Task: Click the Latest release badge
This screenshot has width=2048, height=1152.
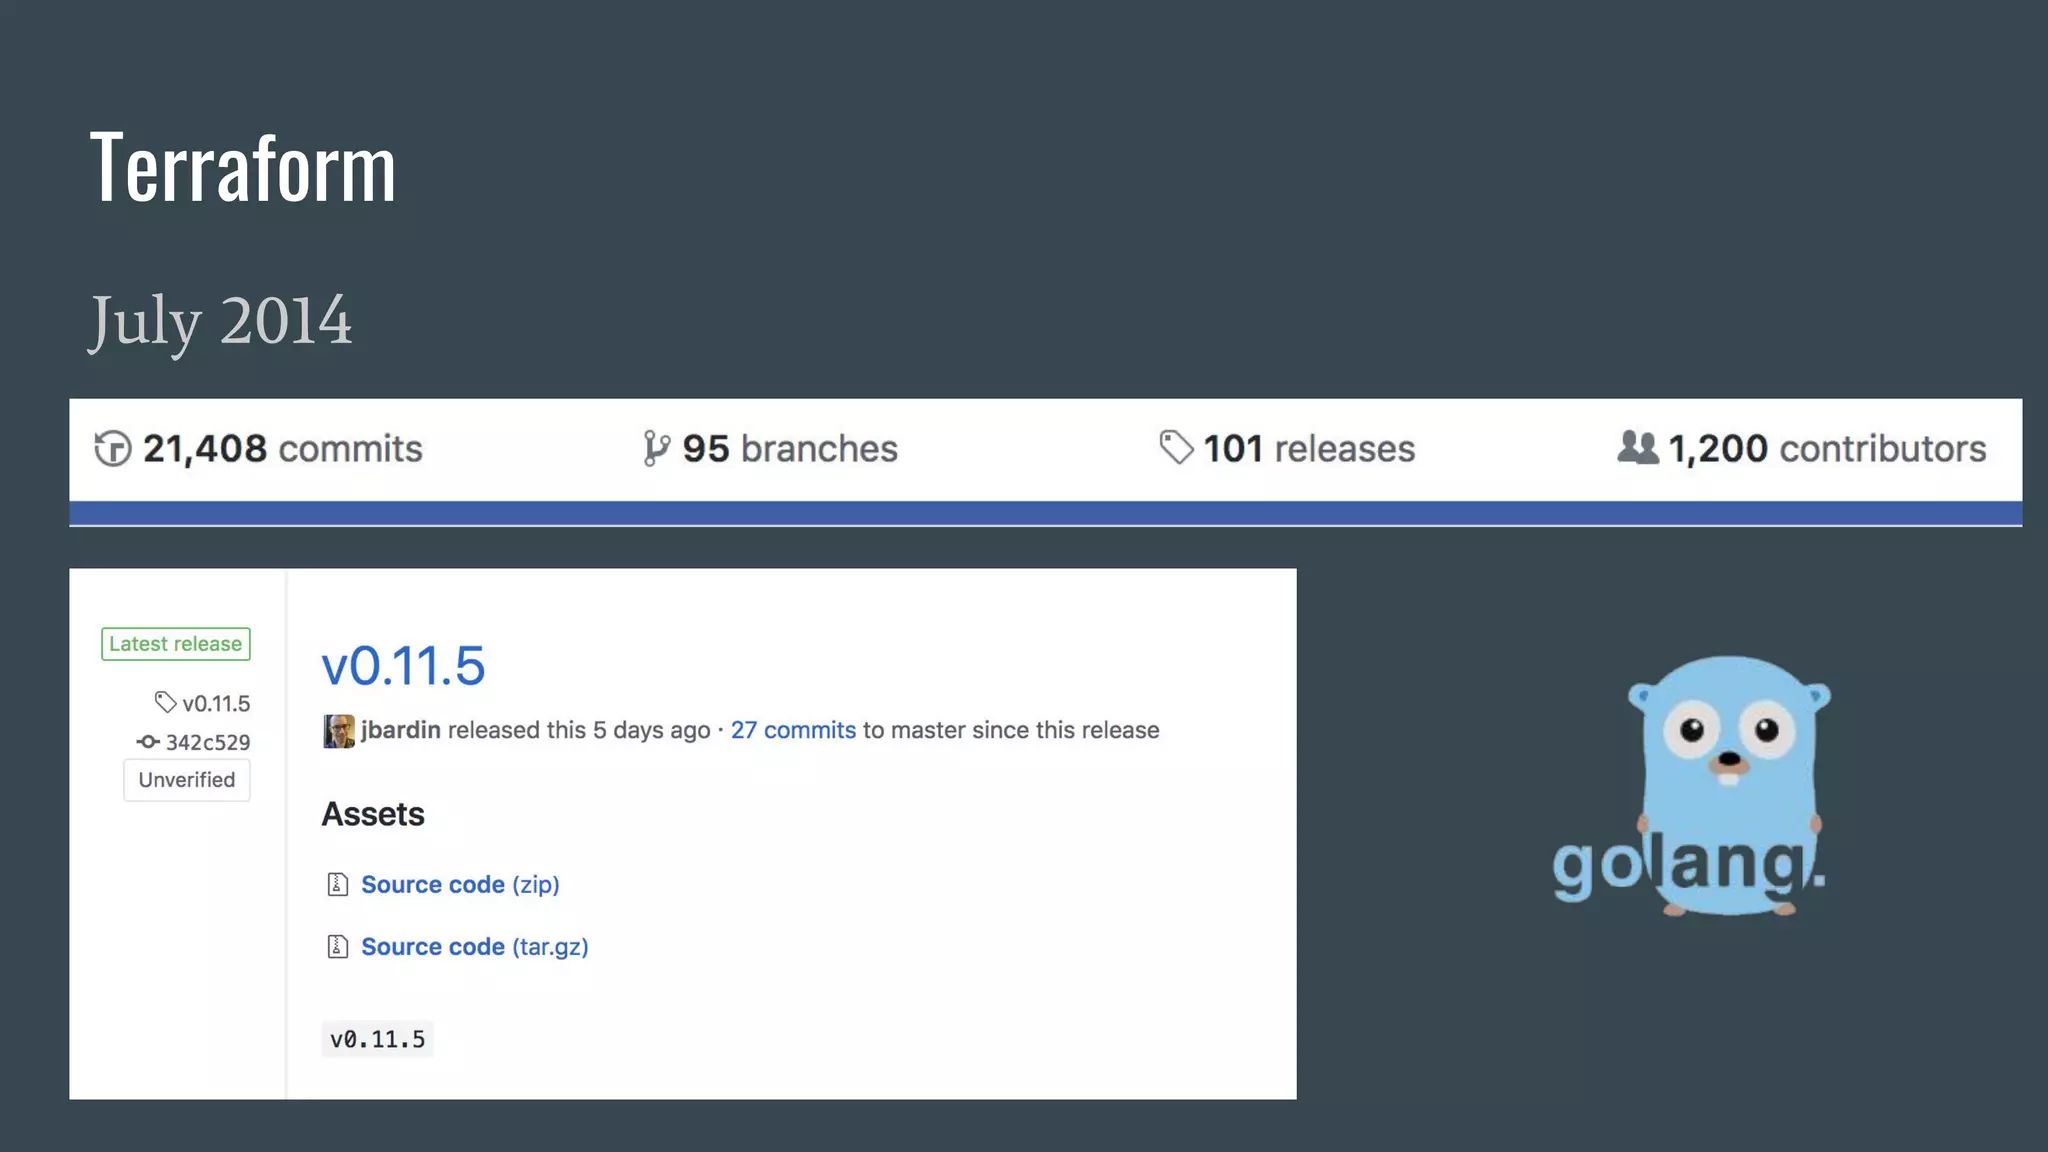Action: 176,644
